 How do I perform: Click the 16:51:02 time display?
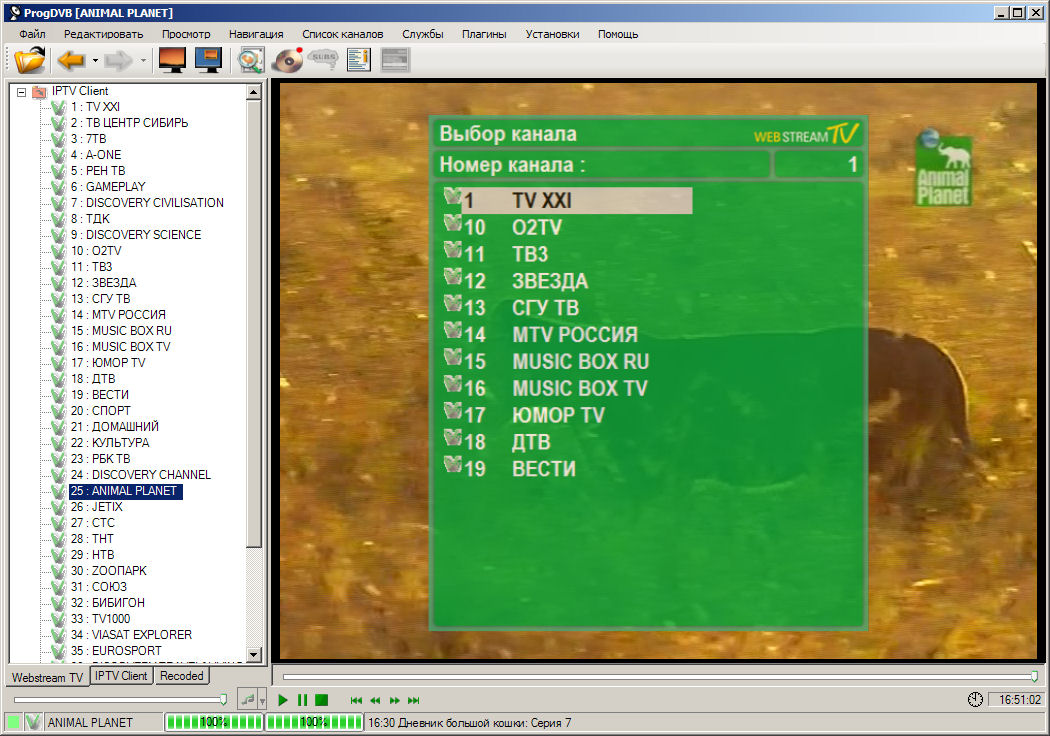point(1017,700)
